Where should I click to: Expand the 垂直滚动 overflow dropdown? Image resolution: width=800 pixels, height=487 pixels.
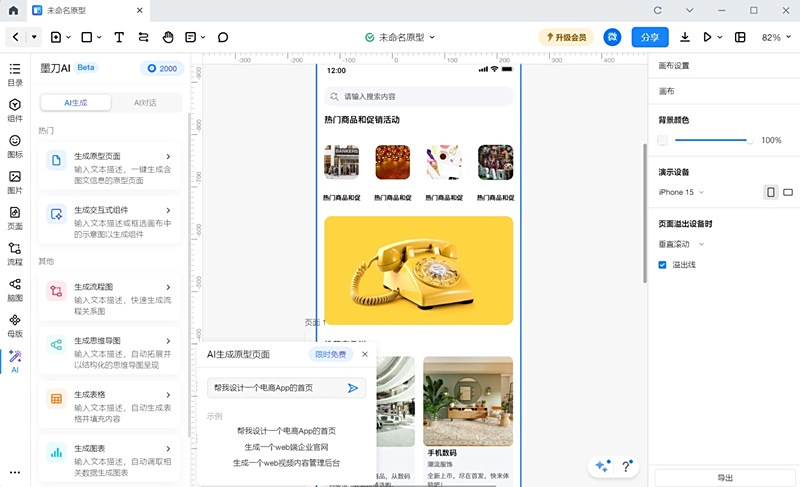tap(681, 243)
